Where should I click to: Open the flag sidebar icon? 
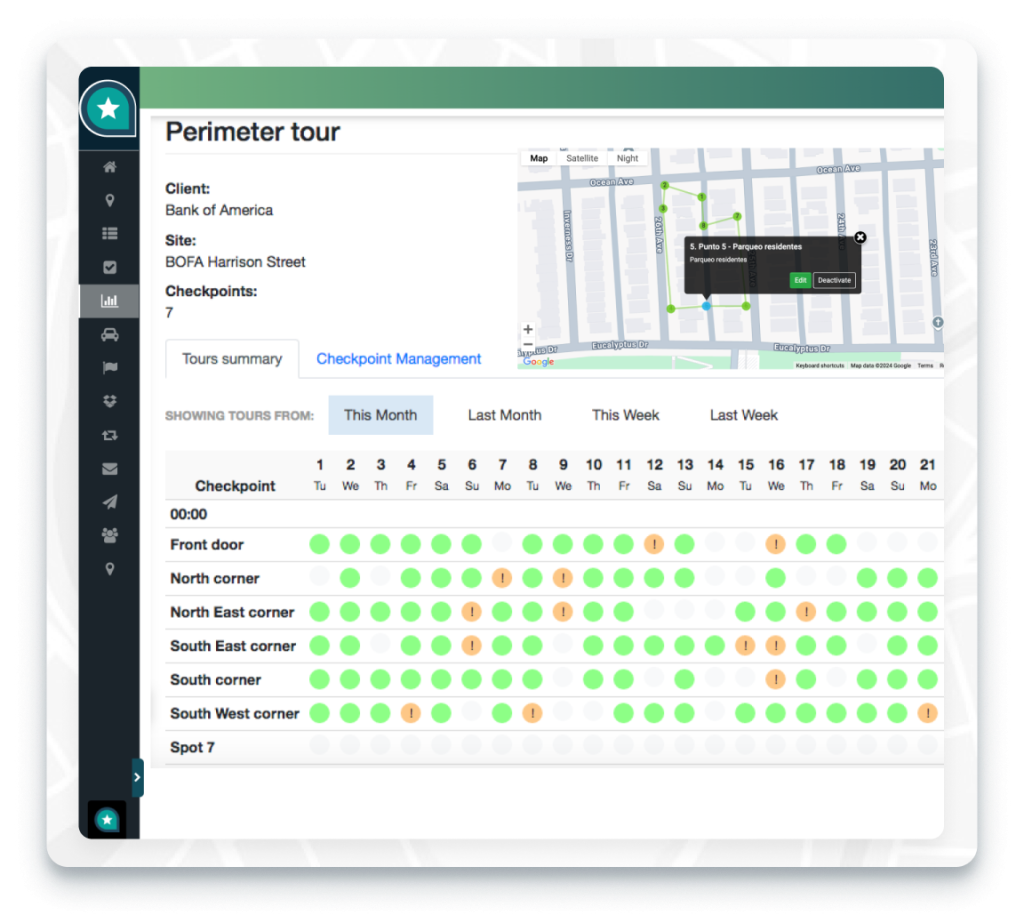pos(109,368)
